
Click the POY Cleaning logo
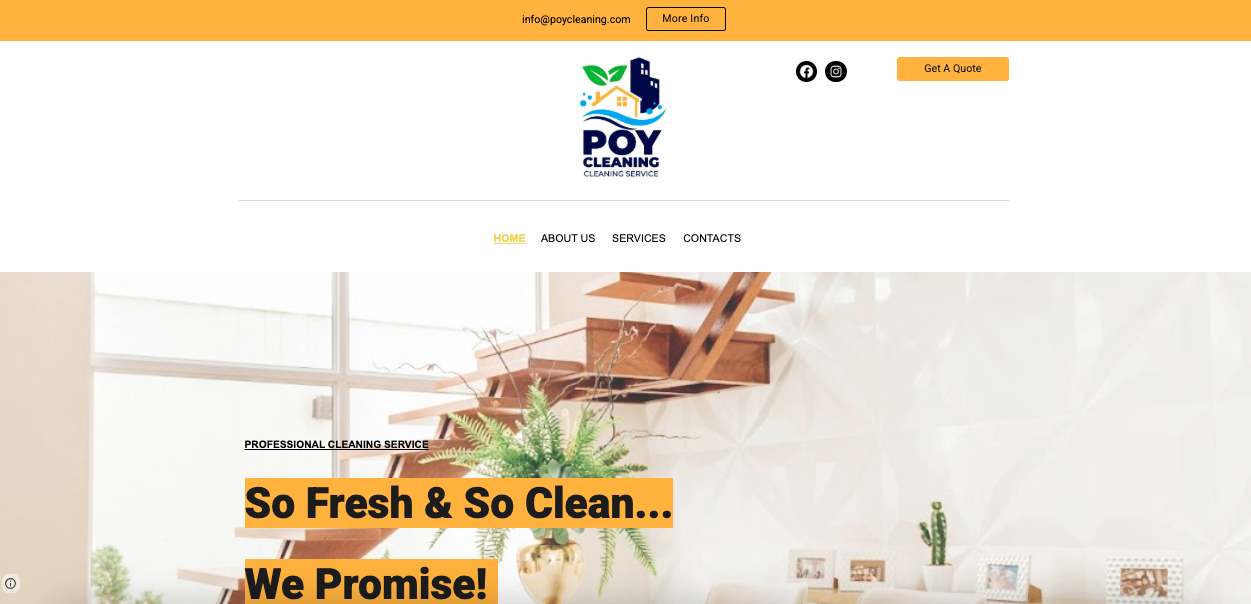pyautogui.click(x=622, y=118)
